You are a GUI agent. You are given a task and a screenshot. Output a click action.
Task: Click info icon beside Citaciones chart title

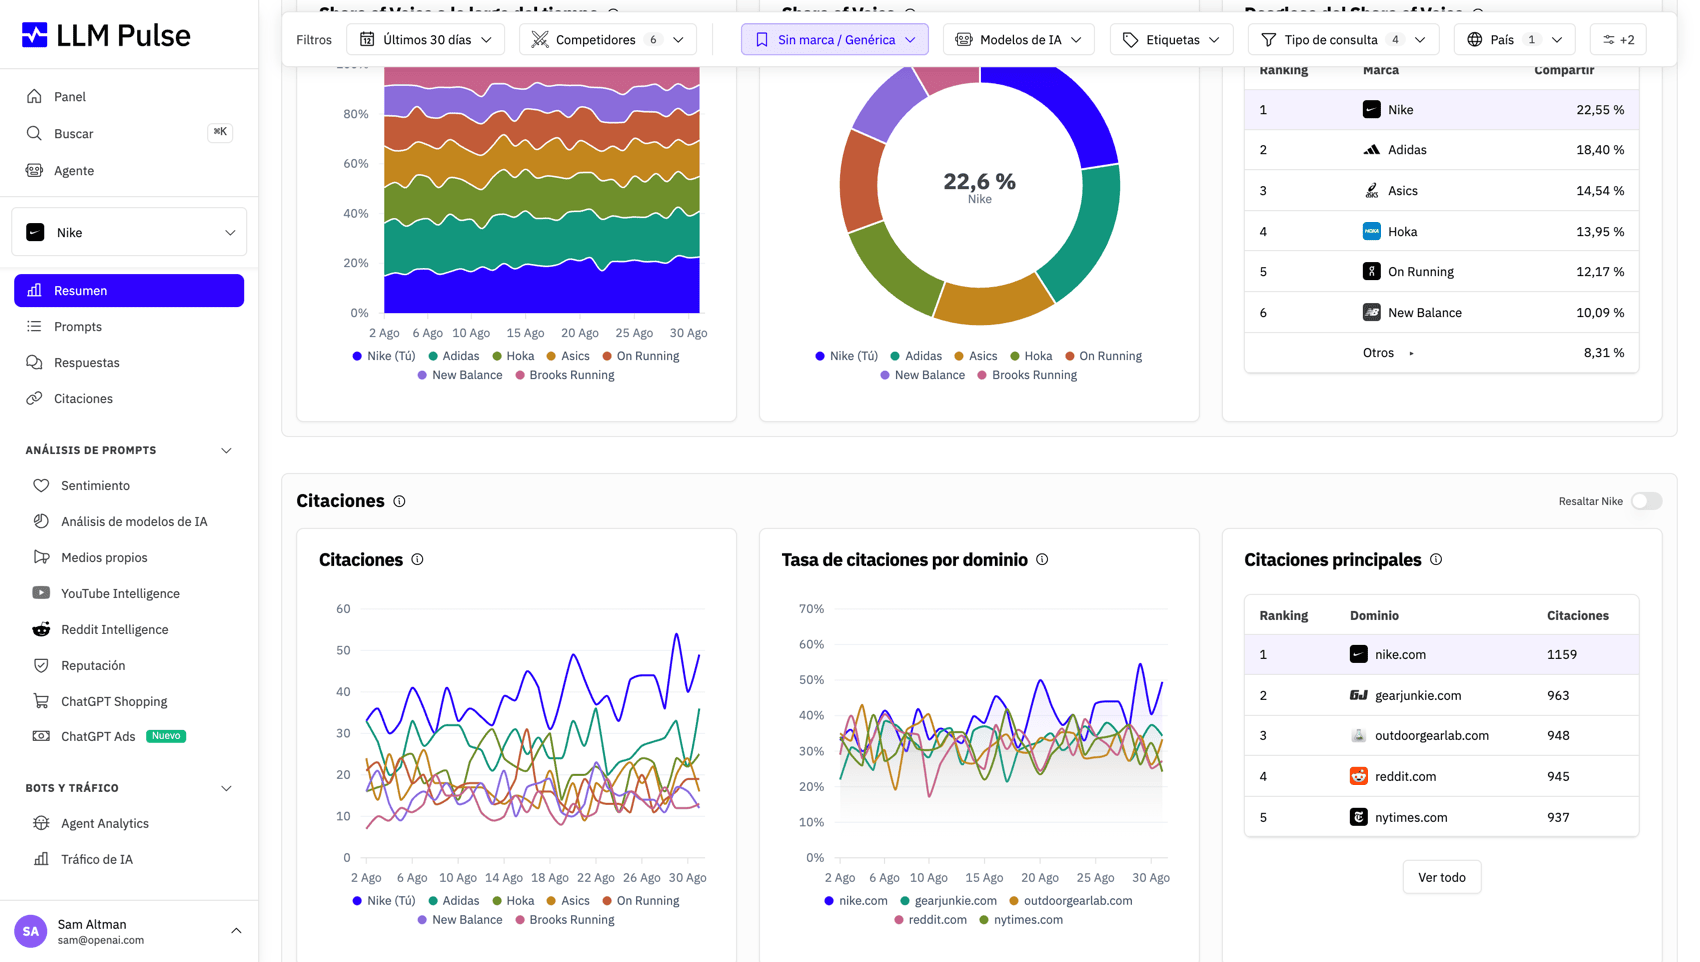click(417, 560)
